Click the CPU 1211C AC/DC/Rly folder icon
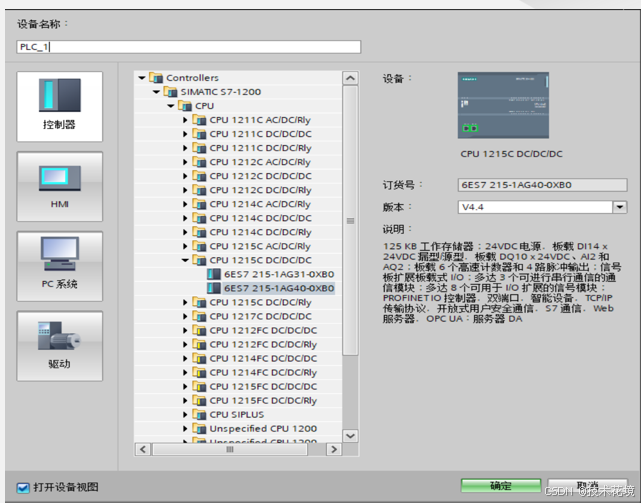The height and width of the screenshot is (503, 641). coord(199,120)
